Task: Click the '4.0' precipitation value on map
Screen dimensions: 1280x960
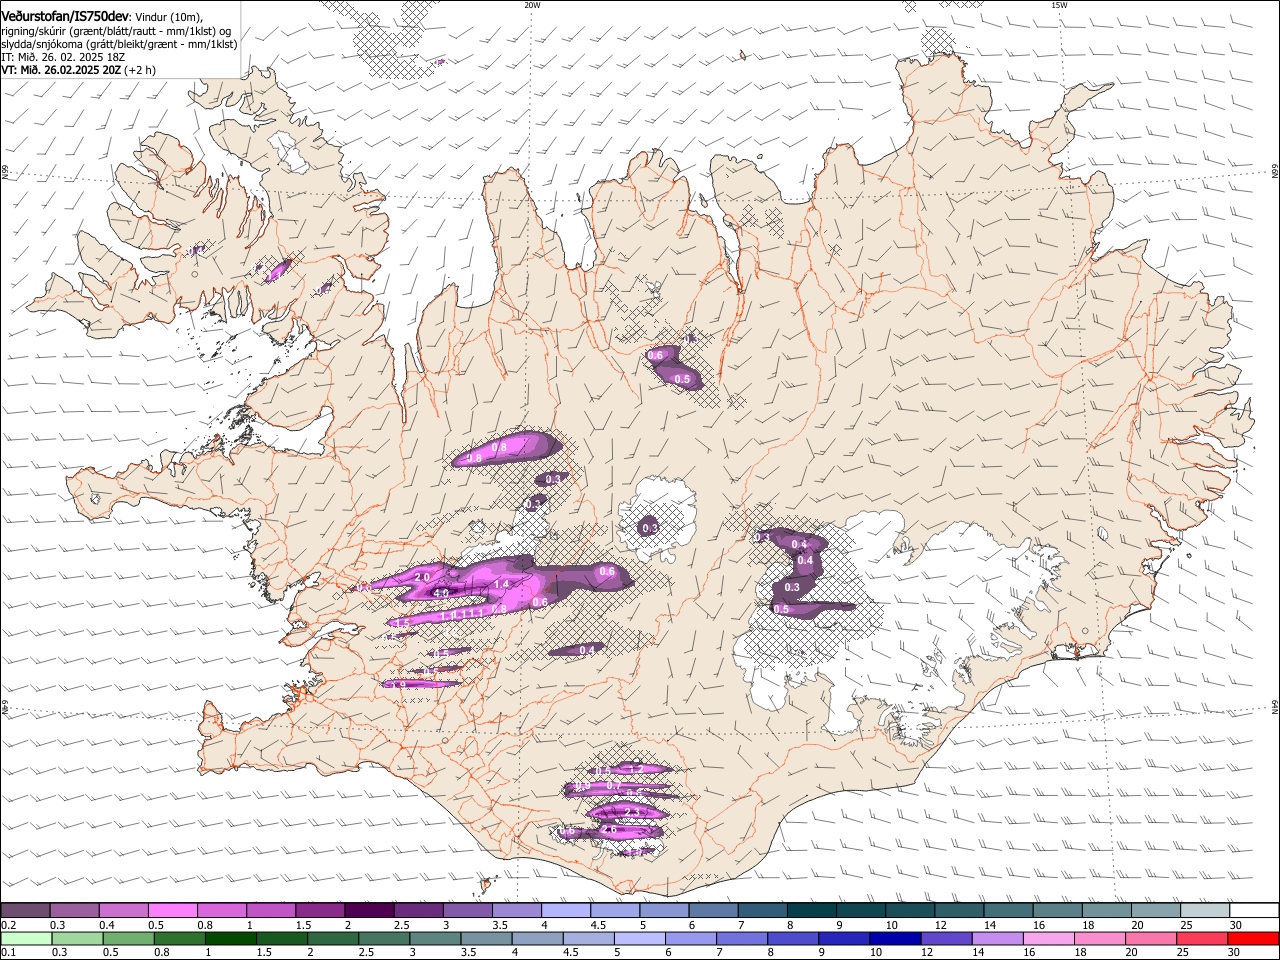Action: (440, 593)
